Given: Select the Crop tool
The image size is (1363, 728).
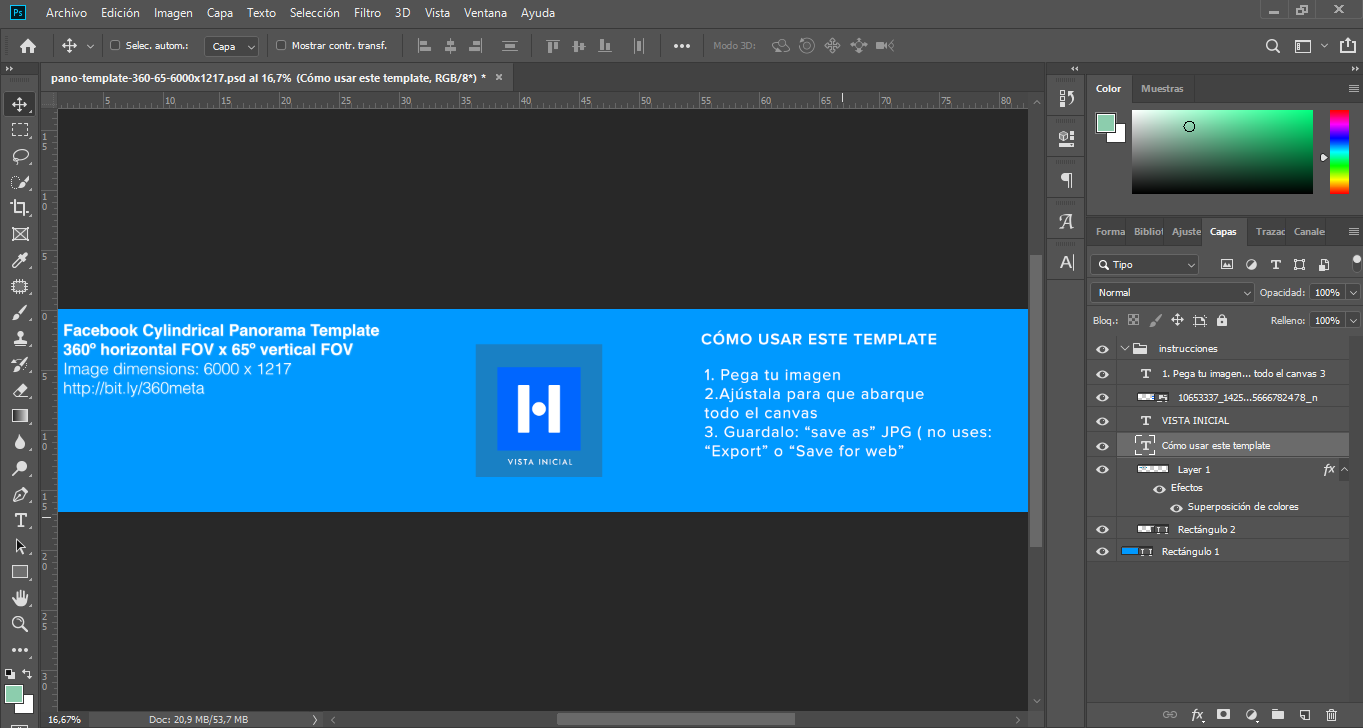Looking at the screenshot, I should [x=20, y=208].
